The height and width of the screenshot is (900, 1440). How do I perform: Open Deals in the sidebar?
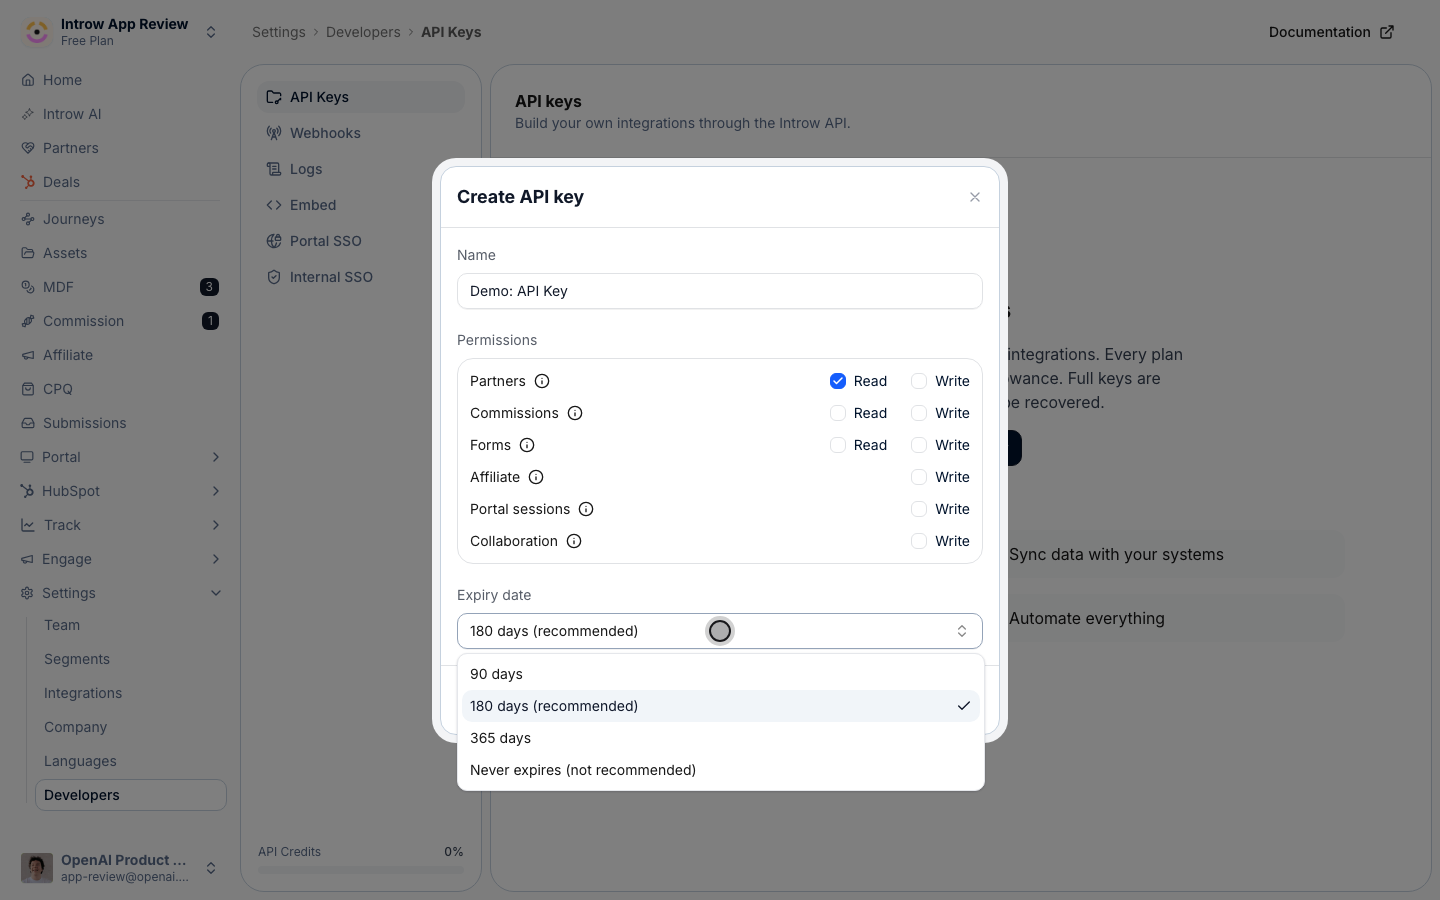click(x=120, y=182)
